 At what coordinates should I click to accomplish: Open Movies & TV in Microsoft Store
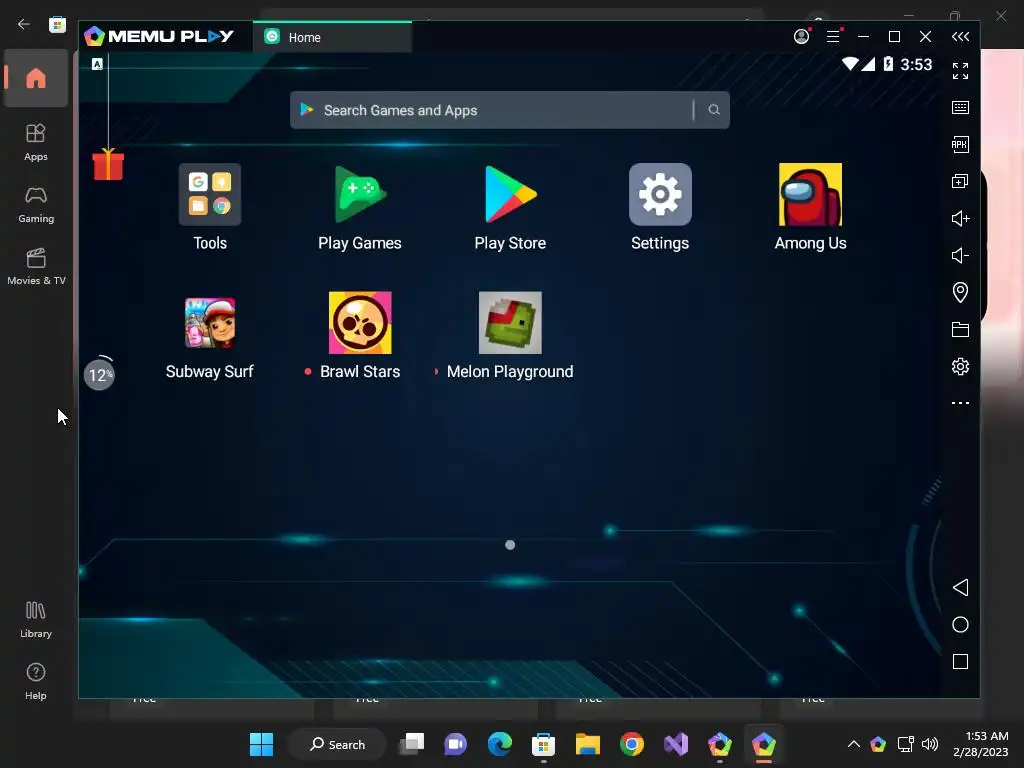click(x=36, y=266)
